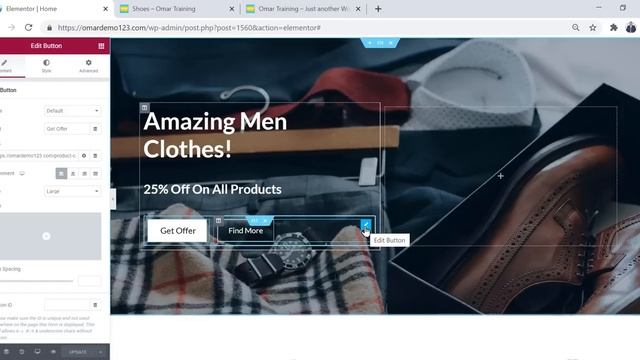Screen dimensions: 640x360
Task: Click the Update button
Action: pyautogui.click(x=78, y=352)
